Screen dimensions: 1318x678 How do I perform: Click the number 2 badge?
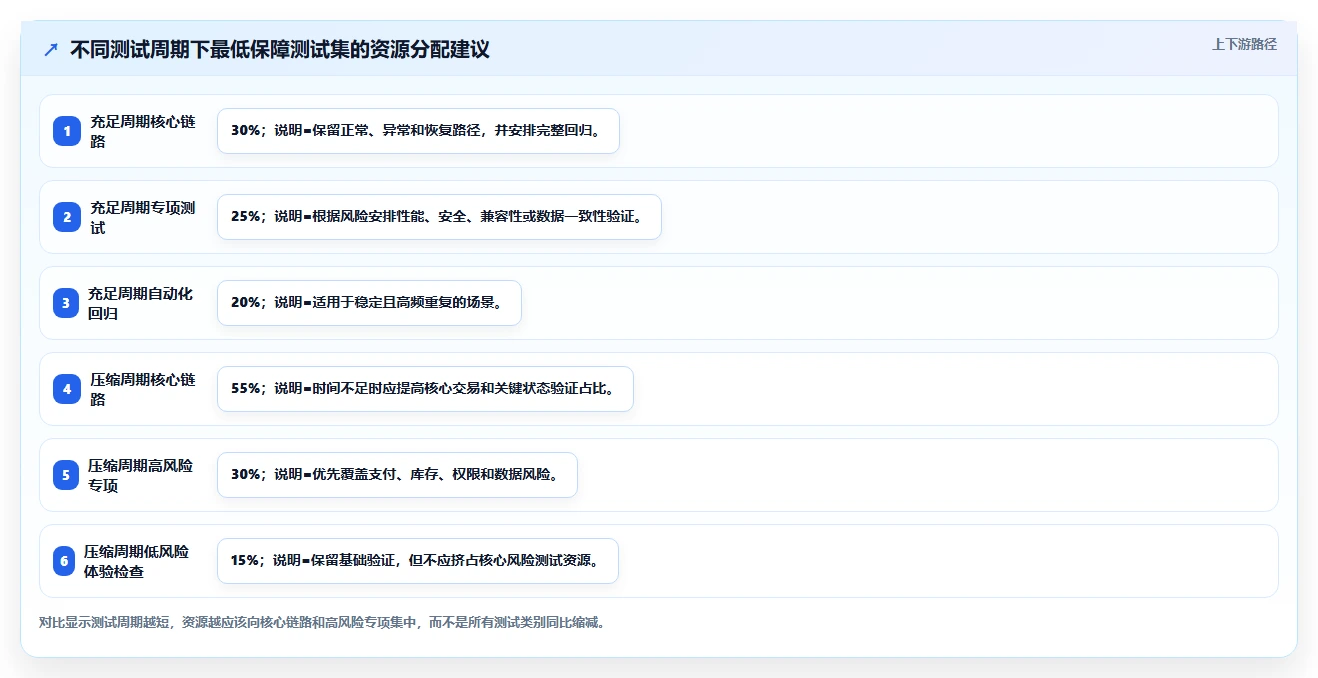[x=66, y=217]
